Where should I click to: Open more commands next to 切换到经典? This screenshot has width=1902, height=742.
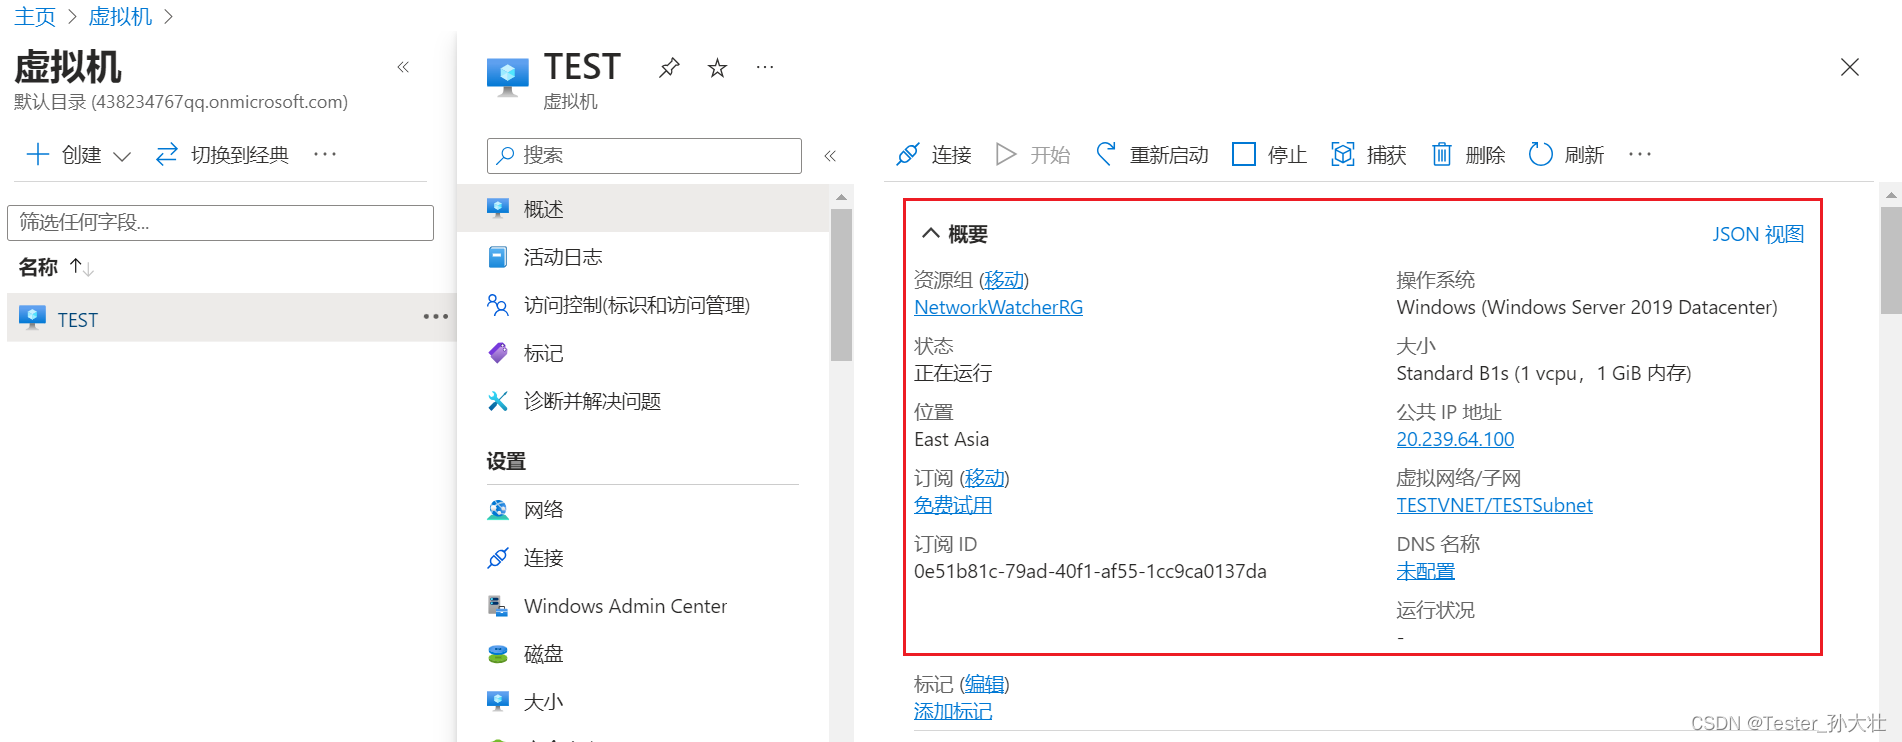[x=325, y=154]
